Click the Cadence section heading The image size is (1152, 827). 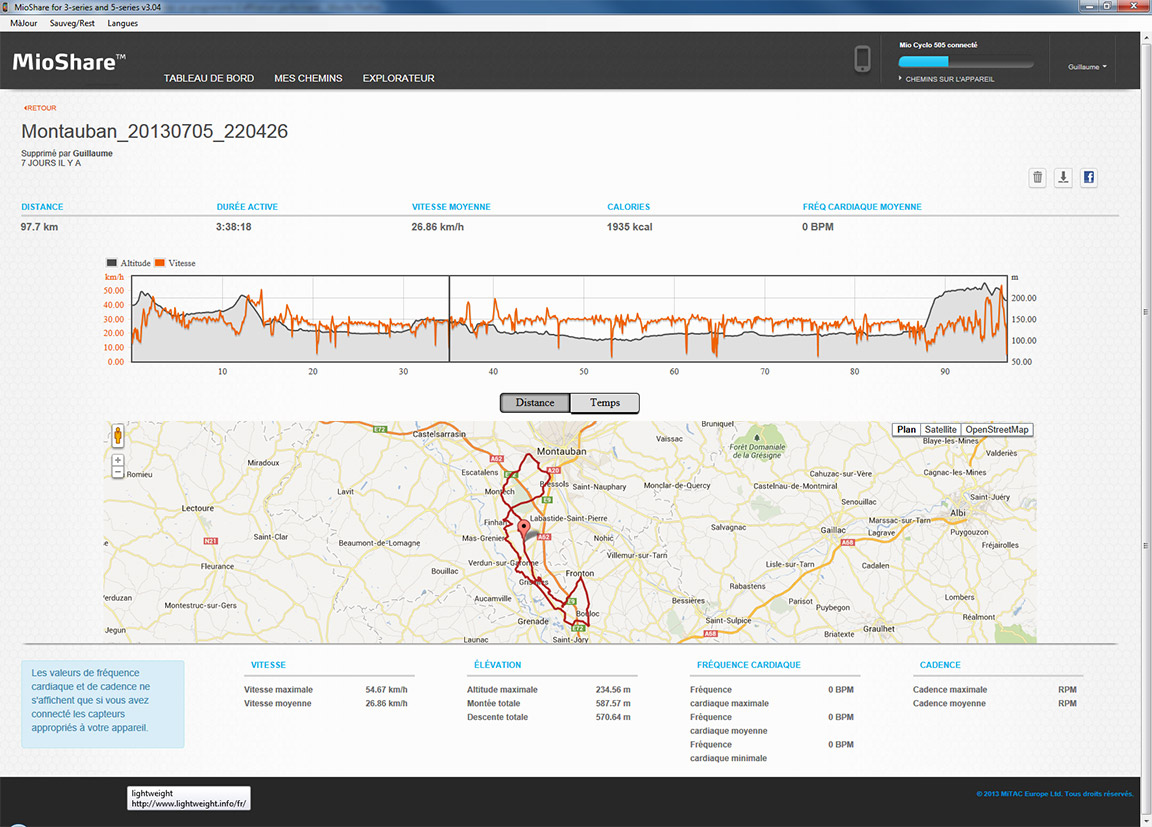[940, 665]
